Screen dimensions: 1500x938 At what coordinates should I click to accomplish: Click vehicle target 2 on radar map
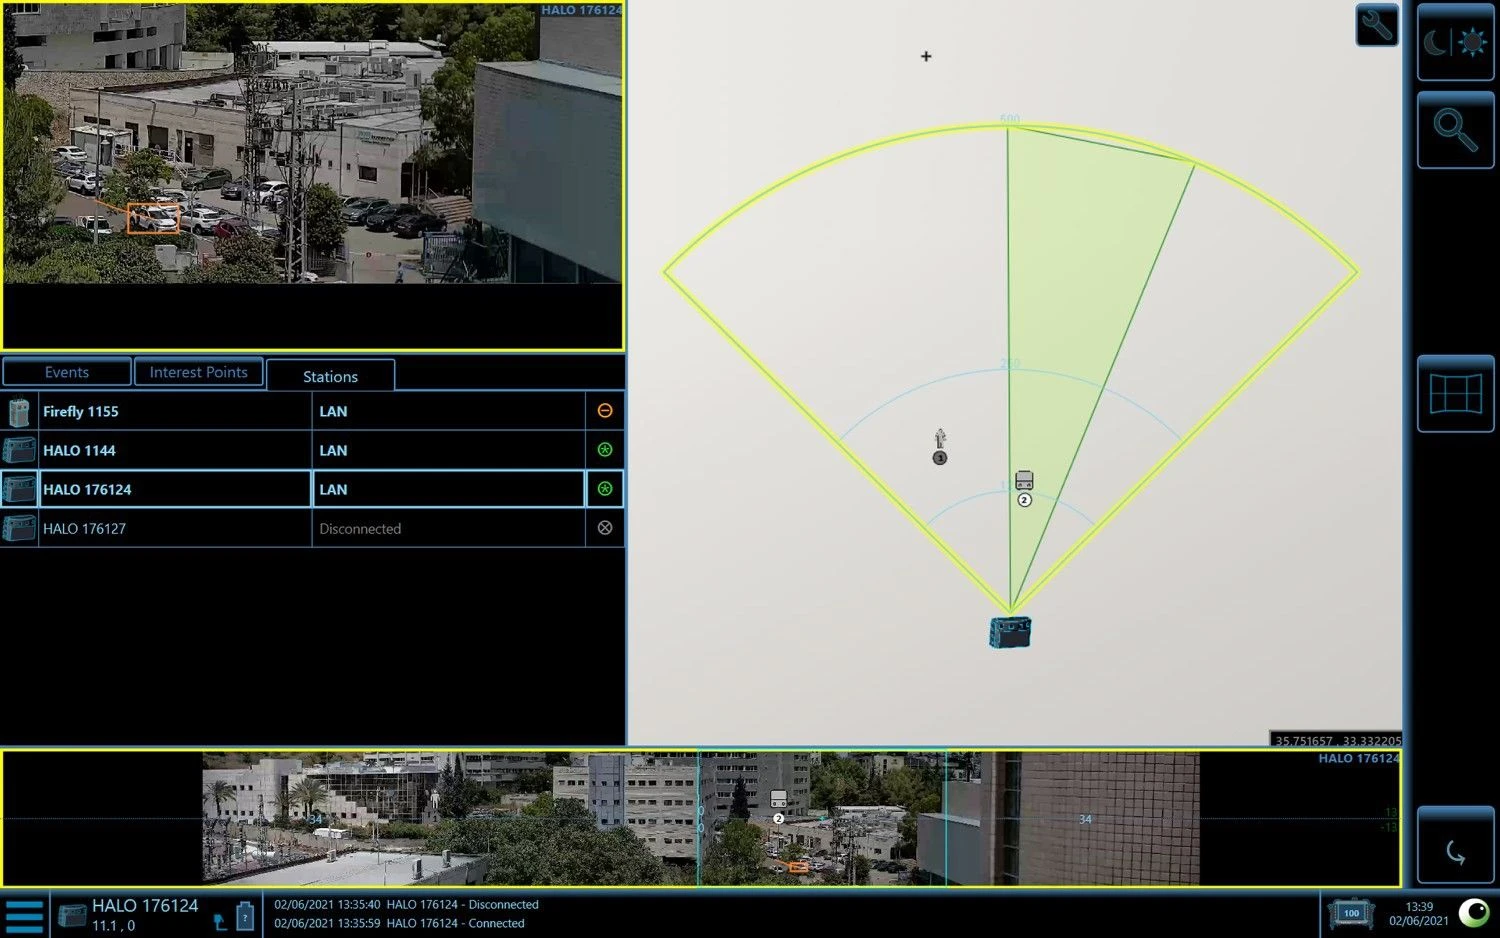pyautogui.click(x=1024, y=481)
